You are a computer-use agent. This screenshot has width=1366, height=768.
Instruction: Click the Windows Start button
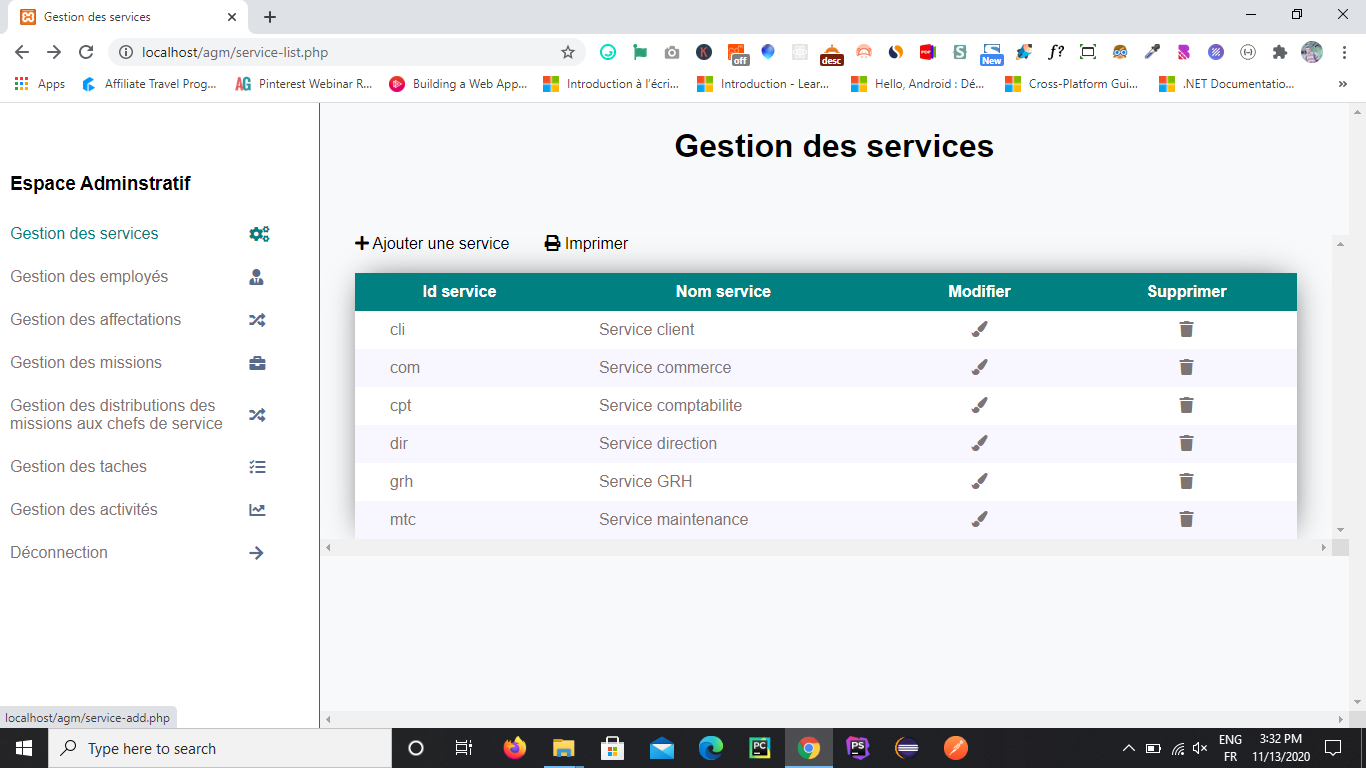(x=24, y=748)
